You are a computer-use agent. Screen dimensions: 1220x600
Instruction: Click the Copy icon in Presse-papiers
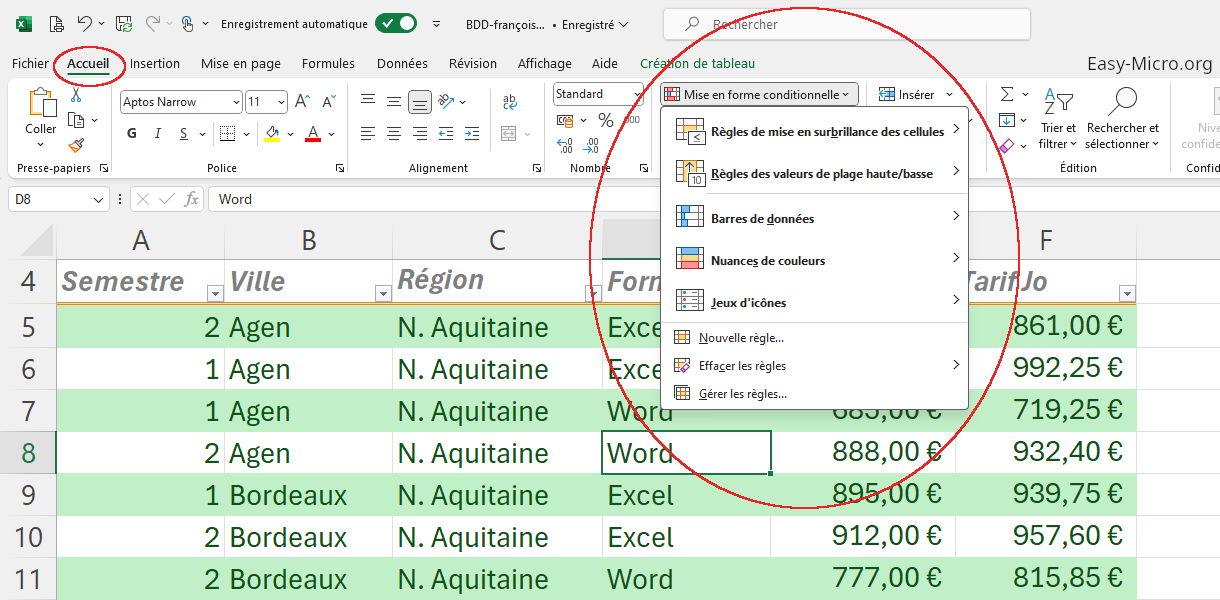(76, 120)
